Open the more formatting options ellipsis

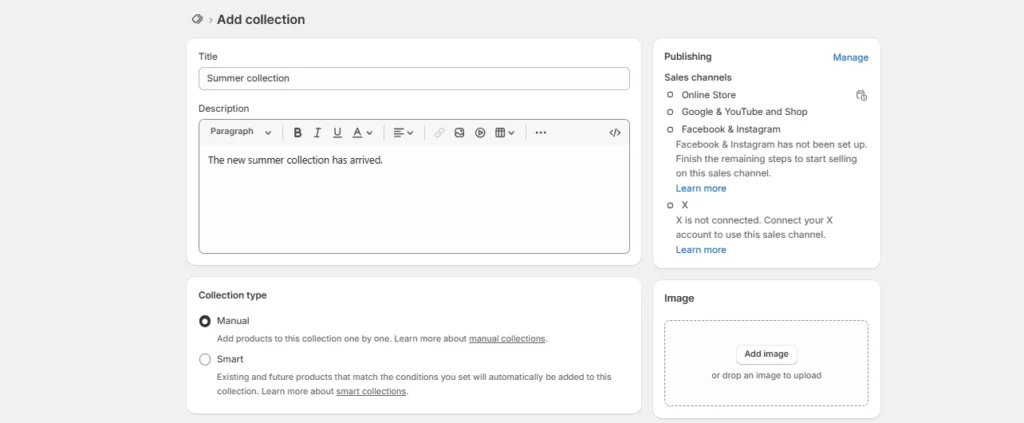tap(541, 133)
